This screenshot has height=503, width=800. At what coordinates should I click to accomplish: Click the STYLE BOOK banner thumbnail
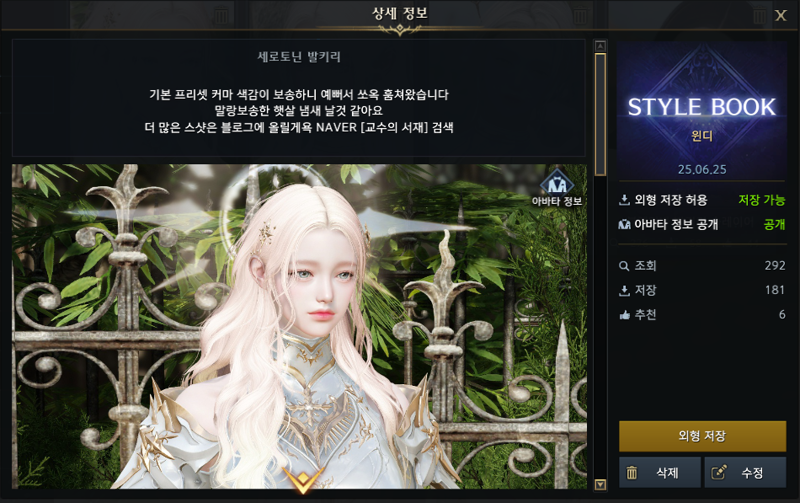[x=702, y=110]
